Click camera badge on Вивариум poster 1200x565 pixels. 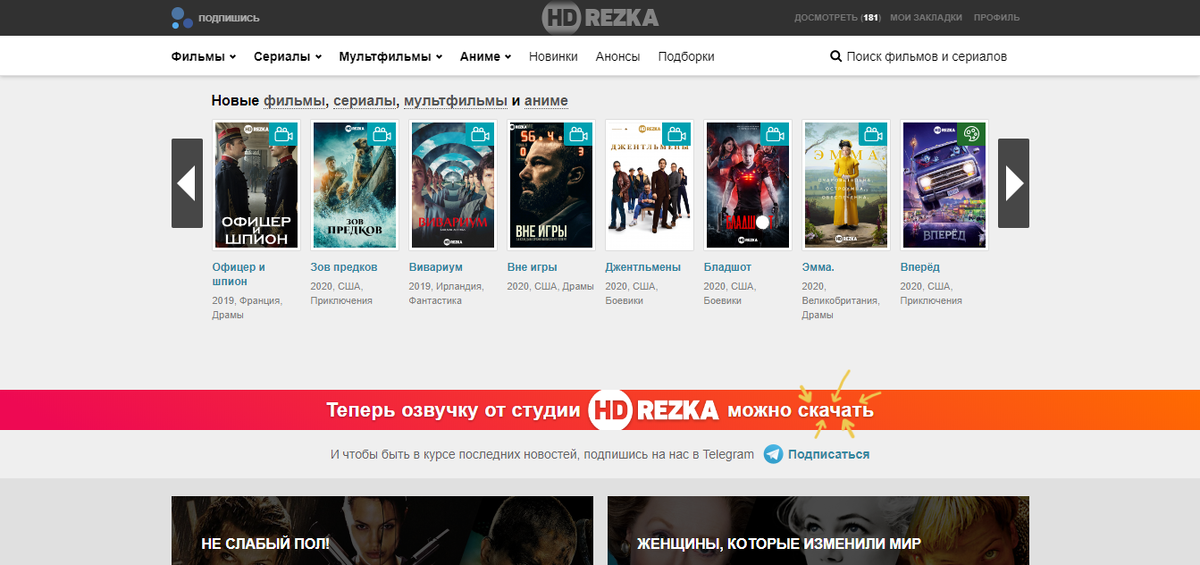tap(481, 134)
